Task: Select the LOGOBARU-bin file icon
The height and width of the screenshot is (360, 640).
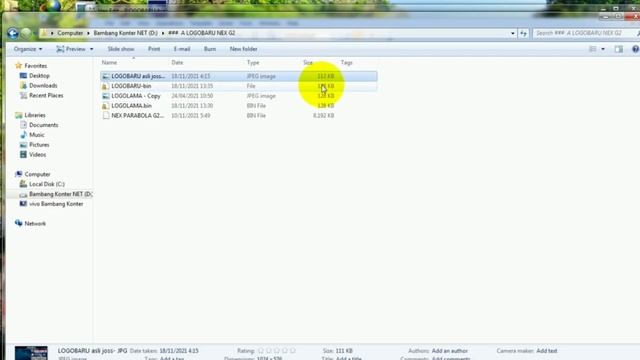Action: (106, 86)
